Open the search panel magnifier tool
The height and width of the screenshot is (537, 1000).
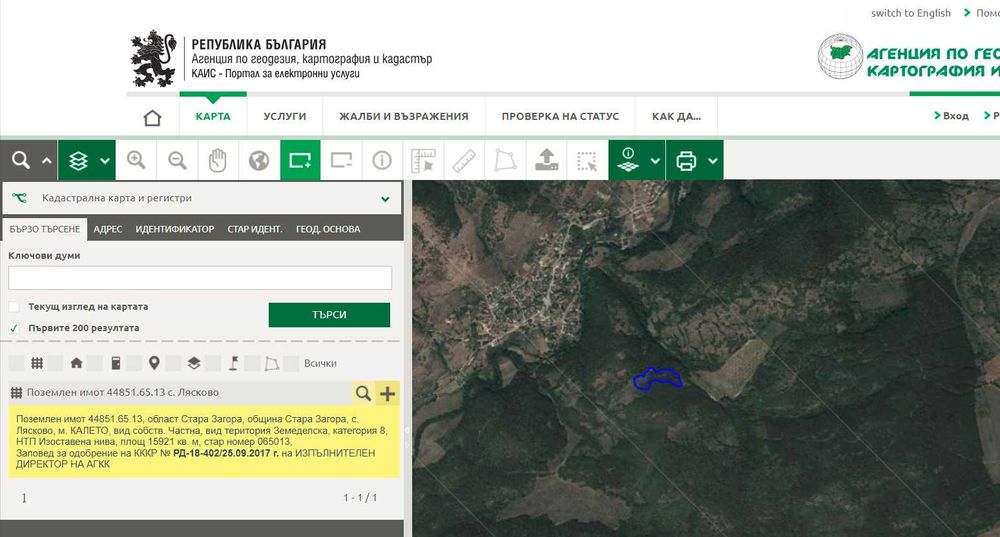[20, 160]
